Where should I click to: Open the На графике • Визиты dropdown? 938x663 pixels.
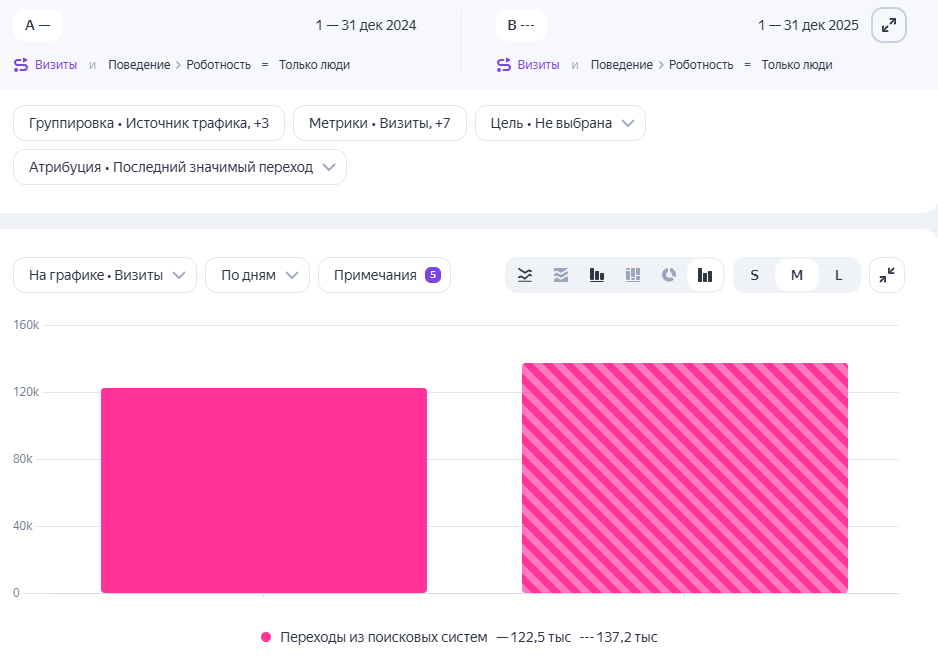(105, 275)
